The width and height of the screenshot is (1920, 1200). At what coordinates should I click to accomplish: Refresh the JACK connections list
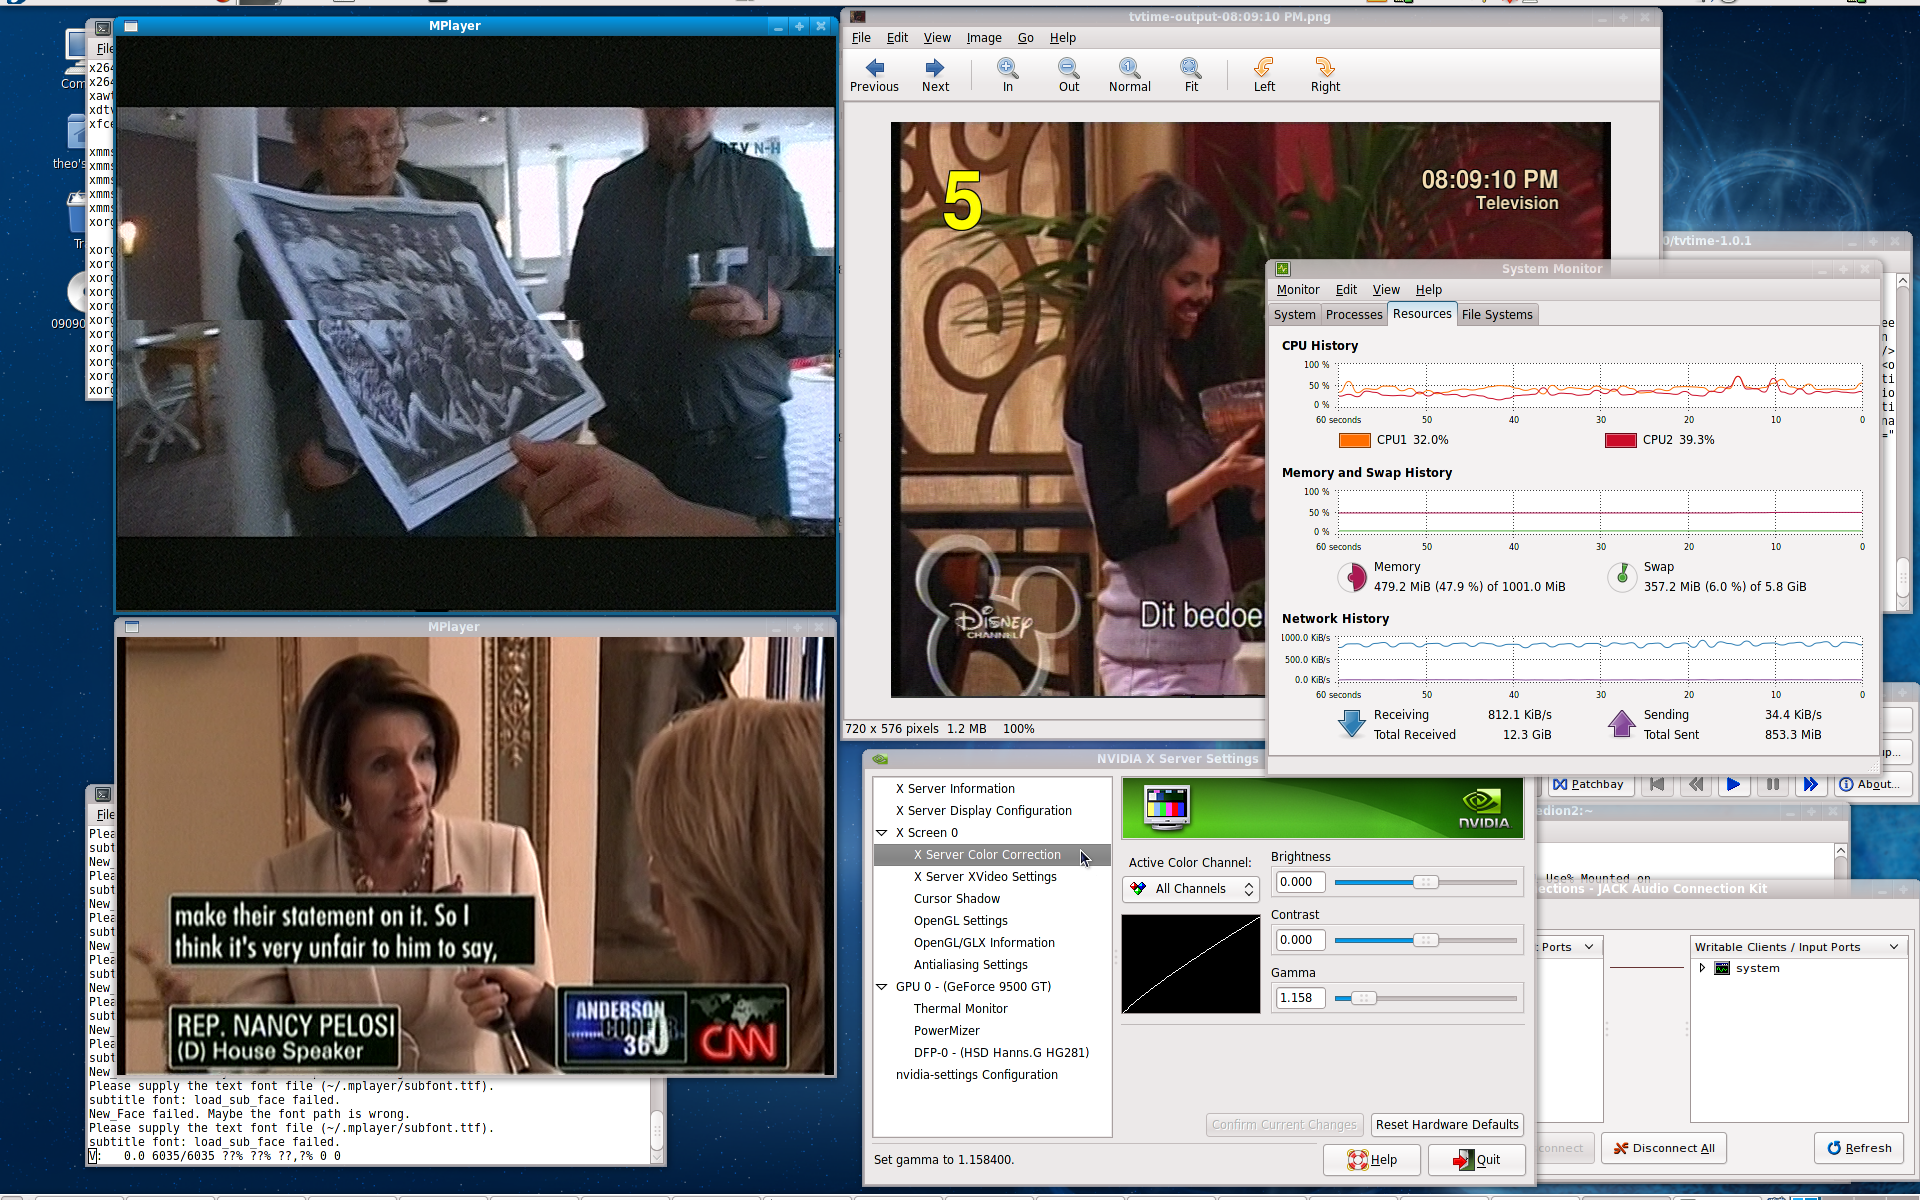pyautogui.click(x=1859, y=1148)
